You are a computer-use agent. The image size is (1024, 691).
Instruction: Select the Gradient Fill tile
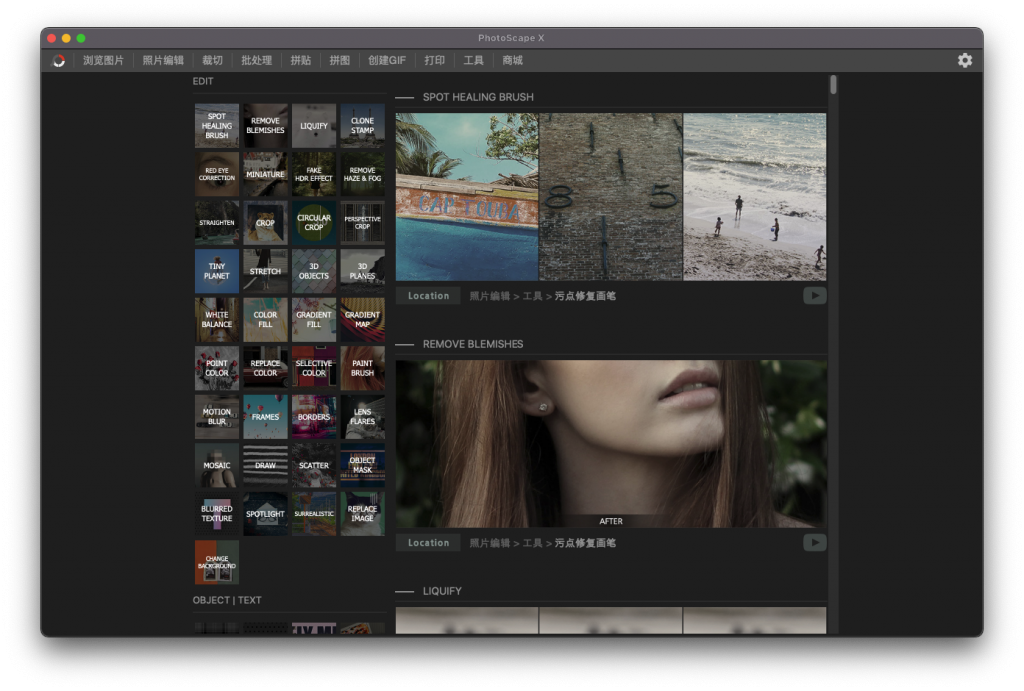click(x=314, y=320)
